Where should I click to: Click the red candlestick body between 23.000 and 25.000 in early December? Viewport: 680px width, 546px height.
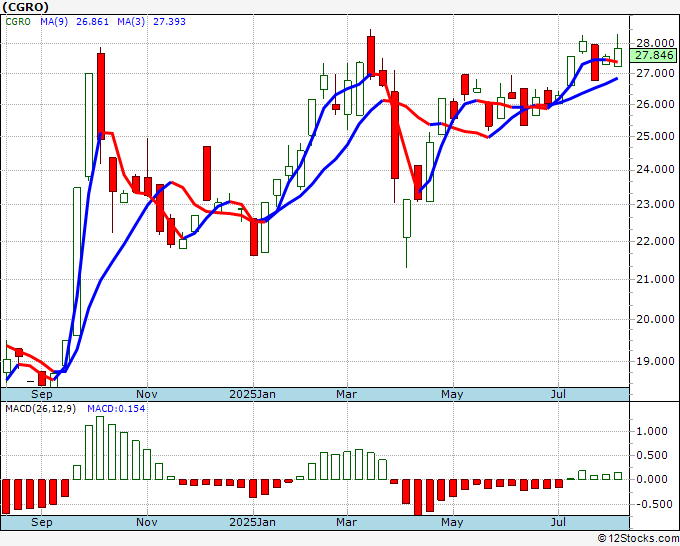[x=207, y=173]
